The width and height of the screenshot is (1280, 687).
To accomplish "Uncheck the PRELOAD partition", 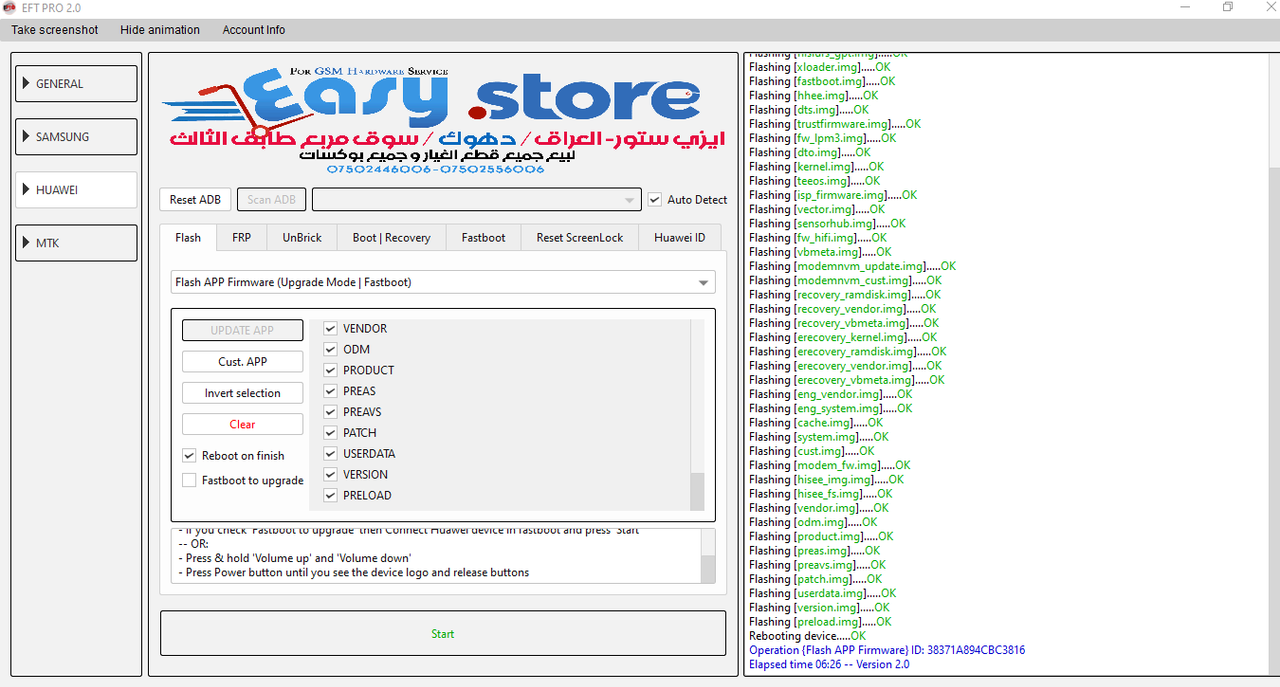I will pyautogui.click(x=330, y=496).
